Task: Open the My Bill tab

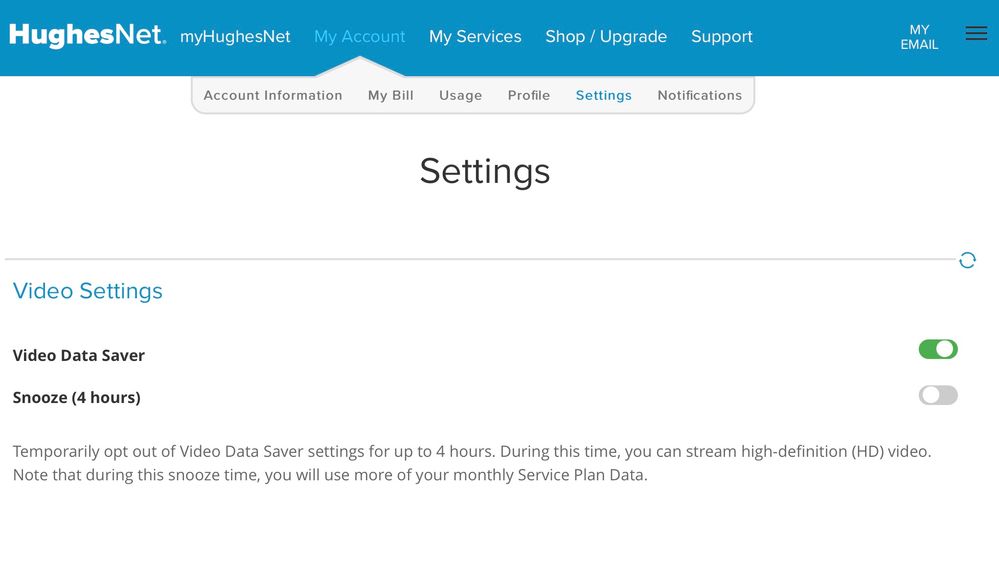Action: 390,96
